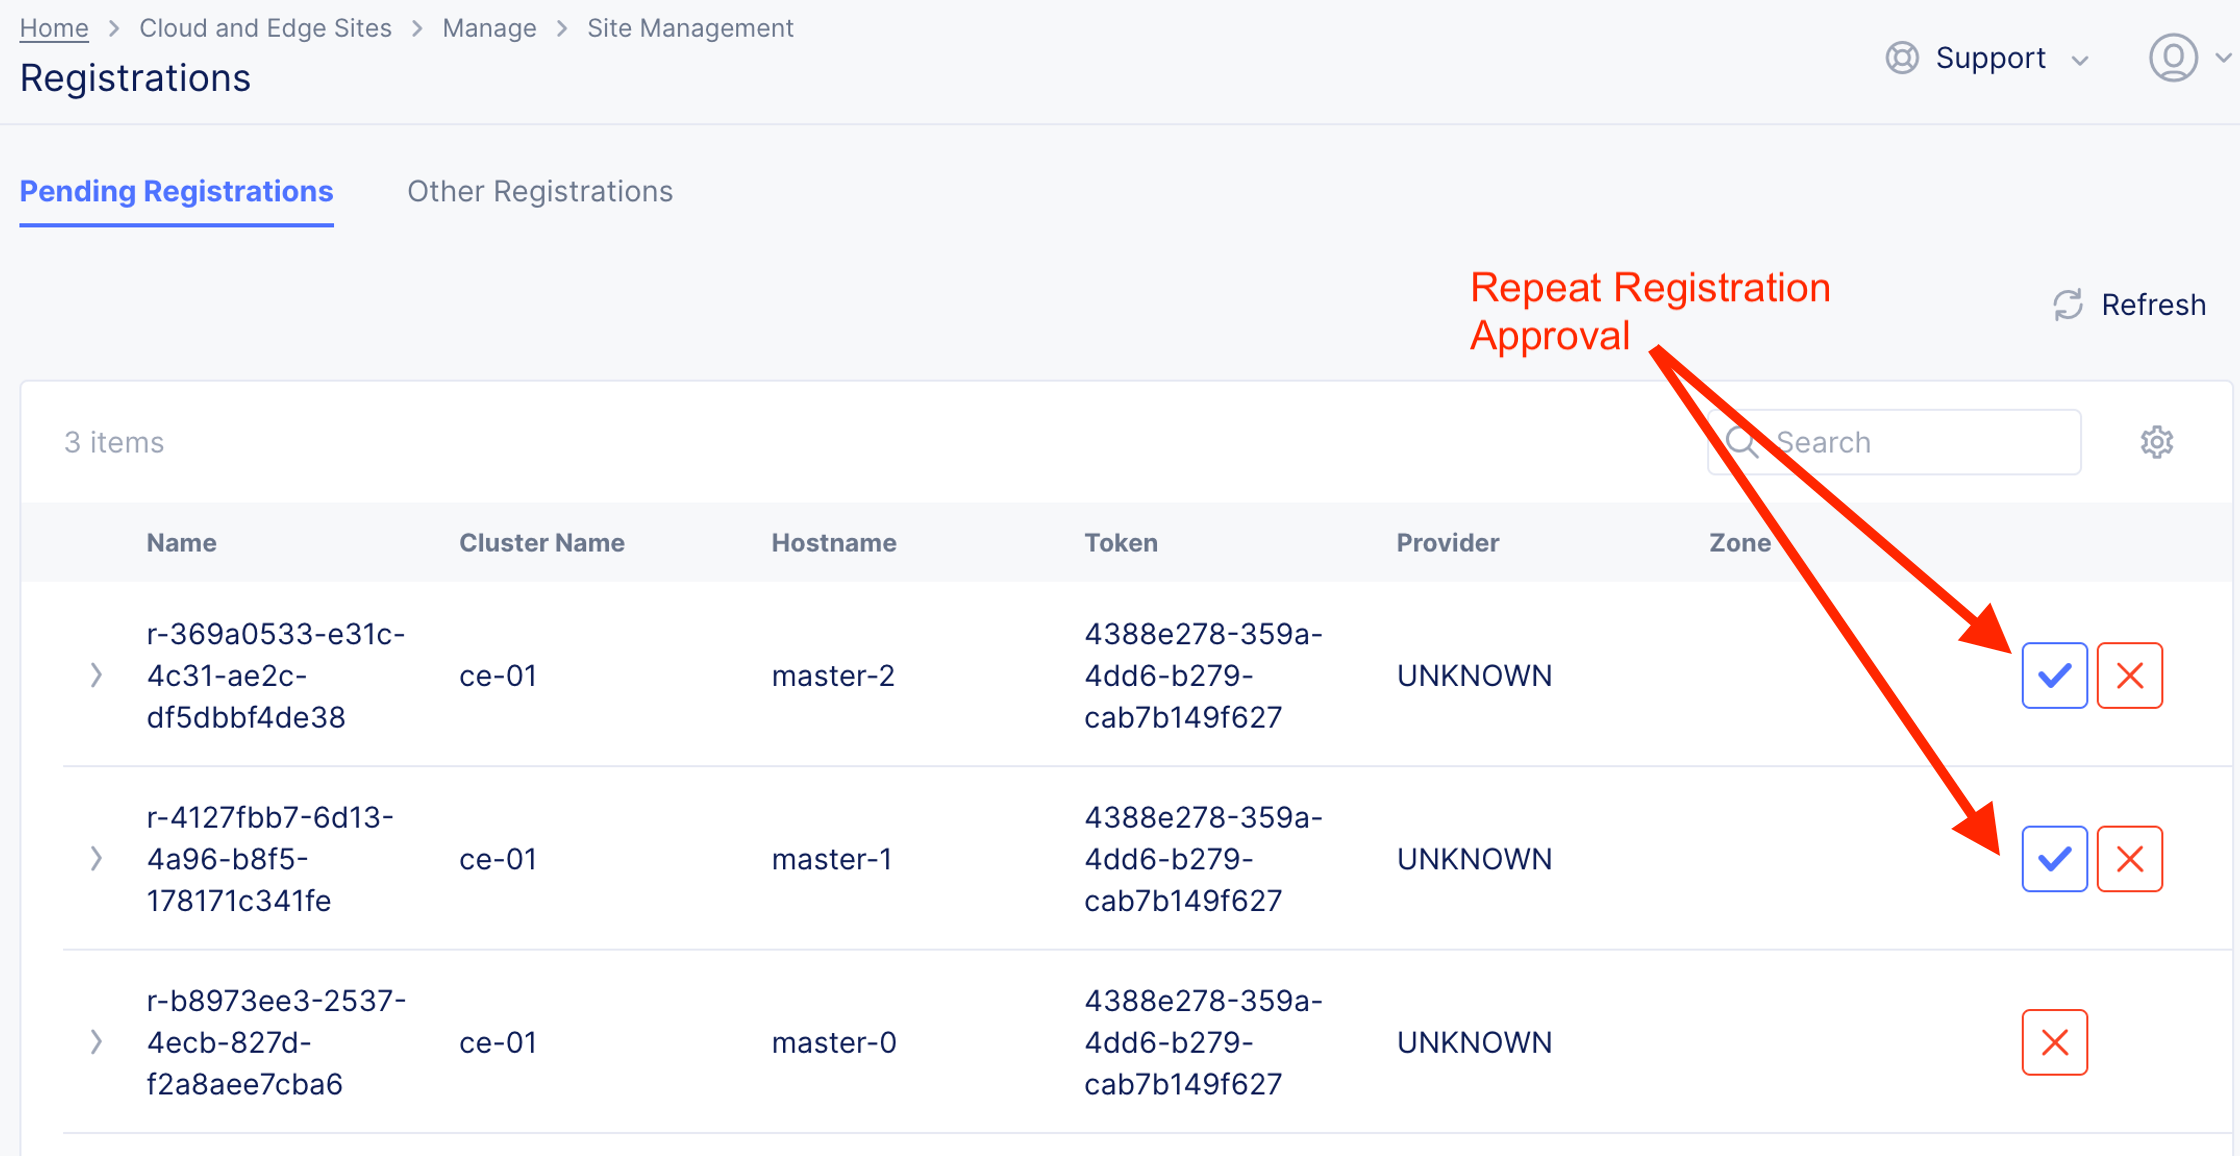This screenshot has width=2240, height=1156.
Task: Click the Manage breadcrumb
Action: click(x=489, y=28)
